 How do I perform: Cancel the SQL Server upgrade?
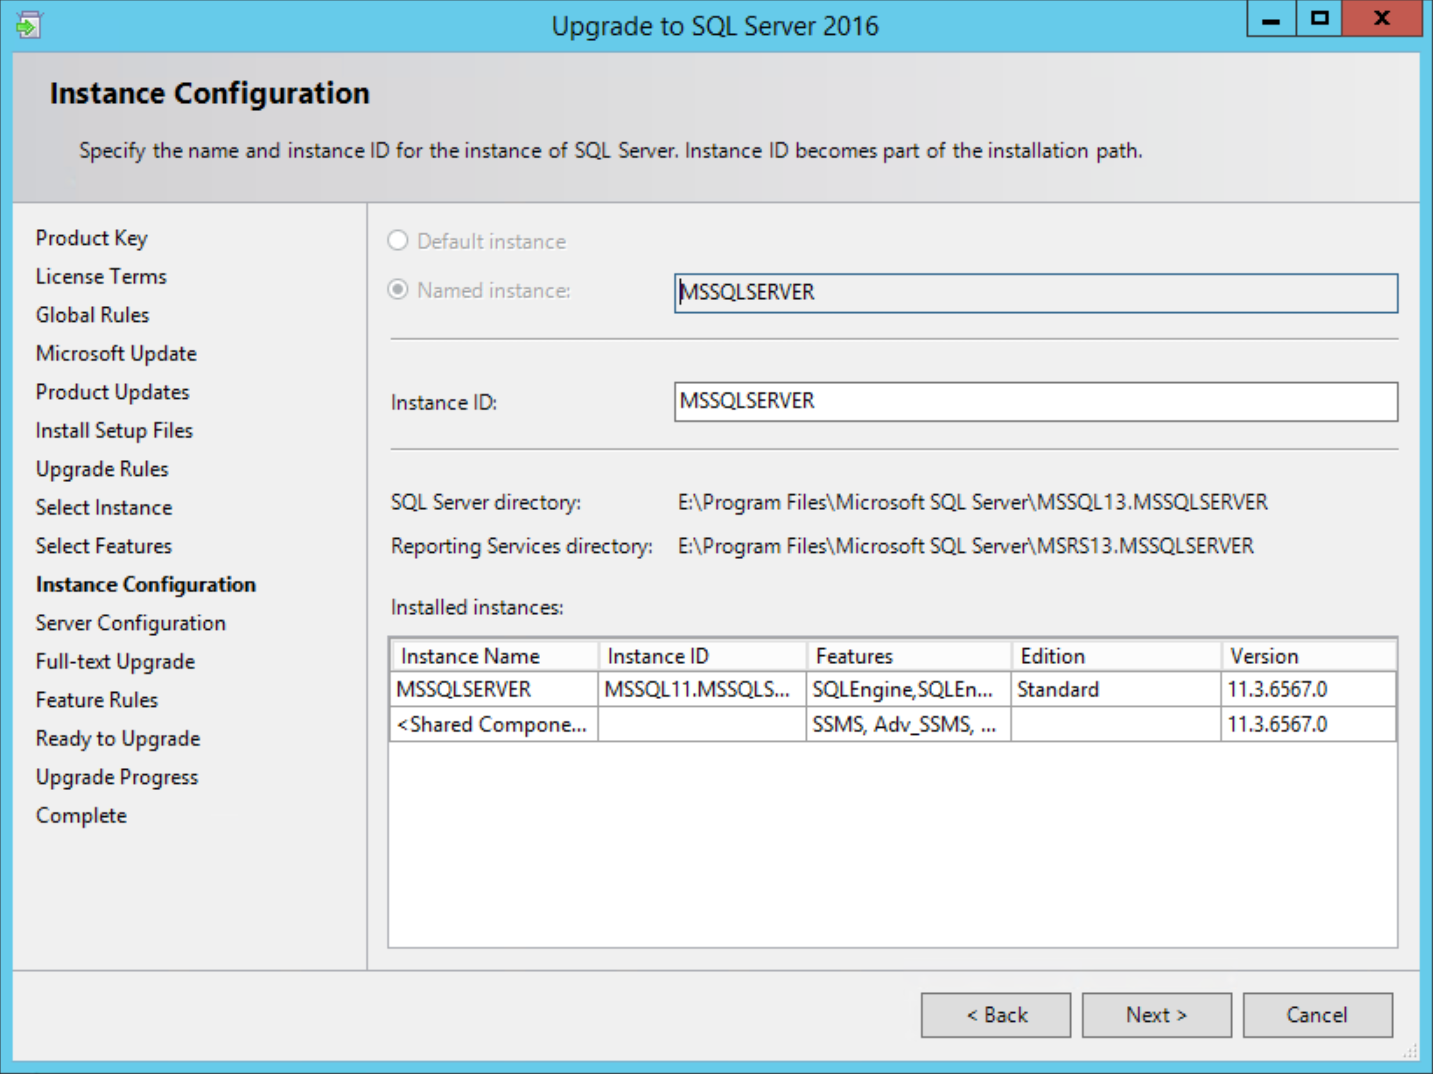(x=1318, y=1015)
